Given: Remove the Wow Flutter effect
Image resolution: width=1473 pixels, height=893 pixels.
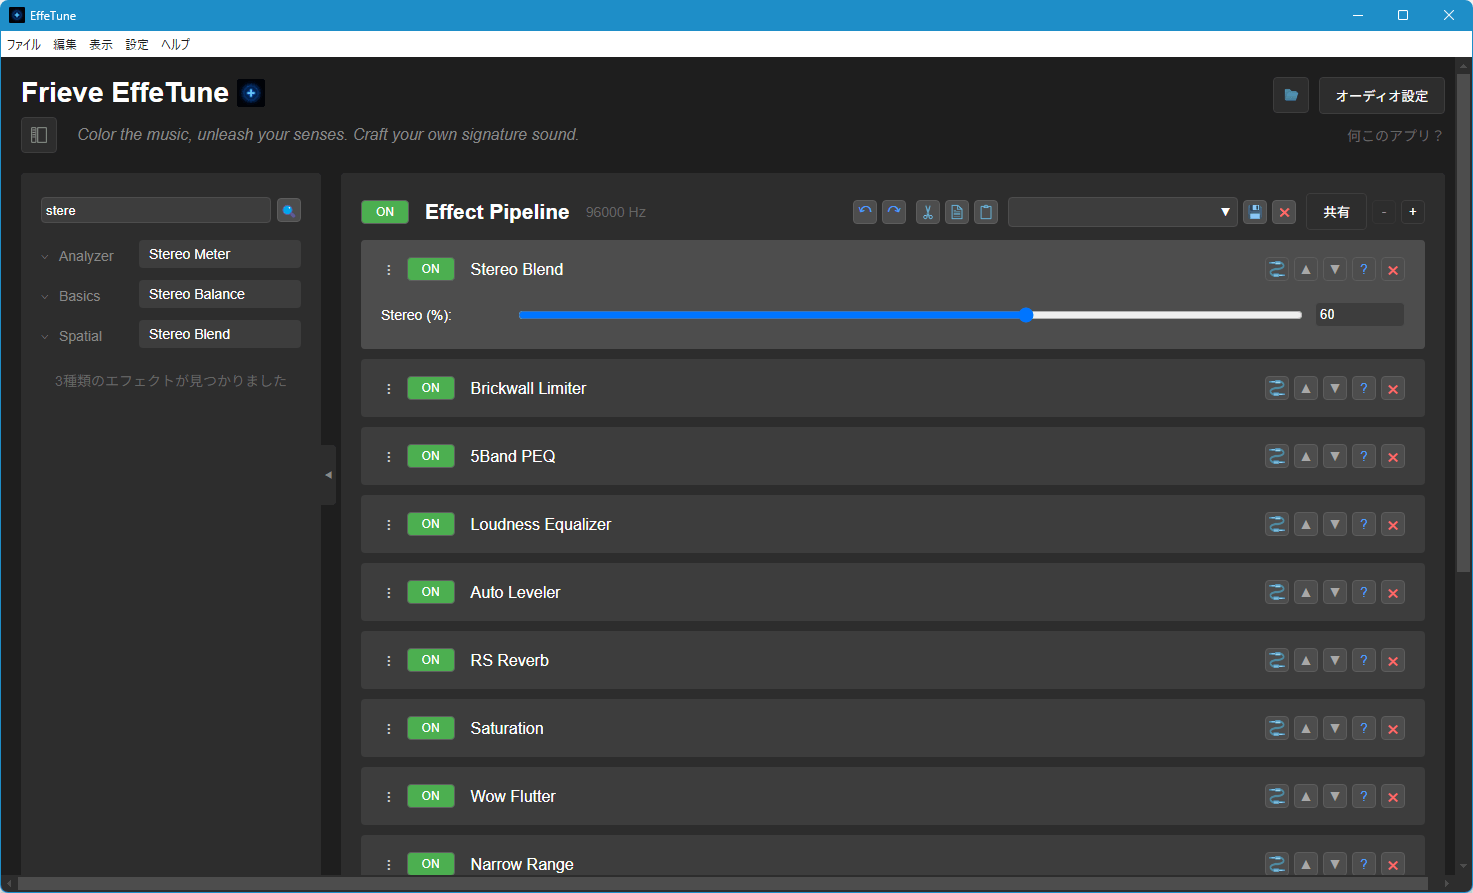Looking at the screenshot, I should tap(1393, 796).
